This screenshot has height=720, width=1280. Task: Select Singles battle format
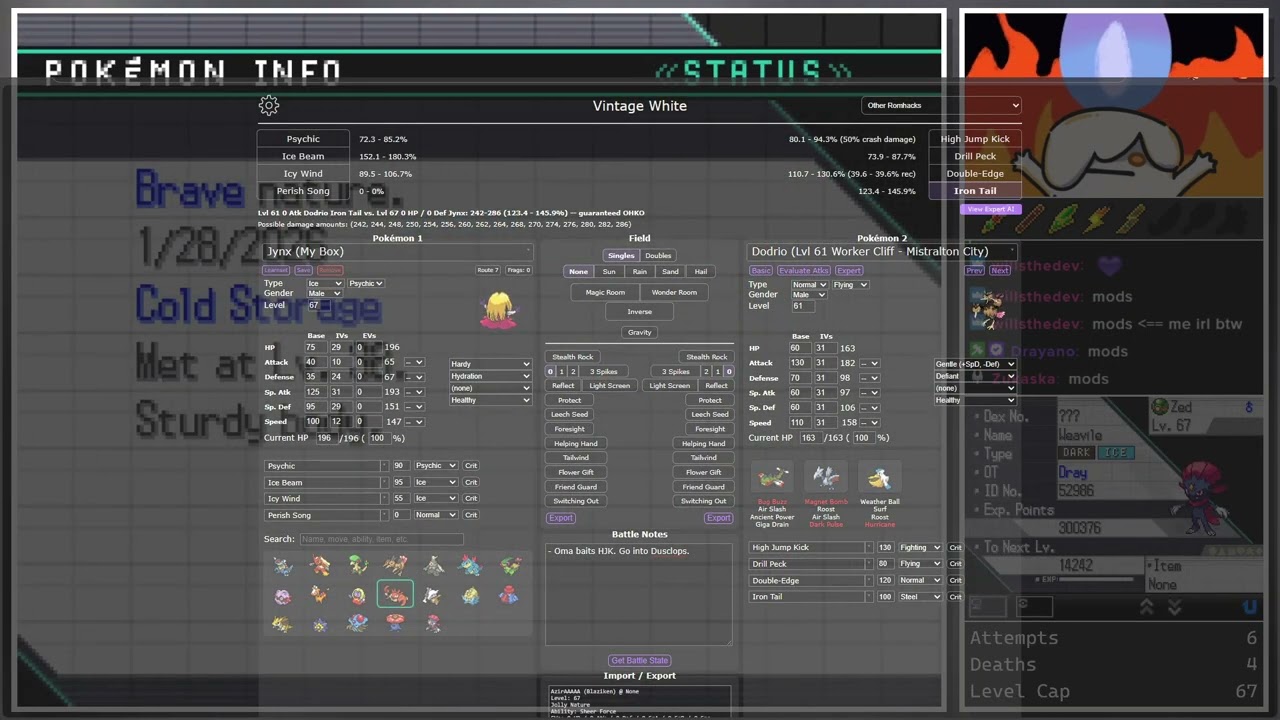(x=621, y=255)
